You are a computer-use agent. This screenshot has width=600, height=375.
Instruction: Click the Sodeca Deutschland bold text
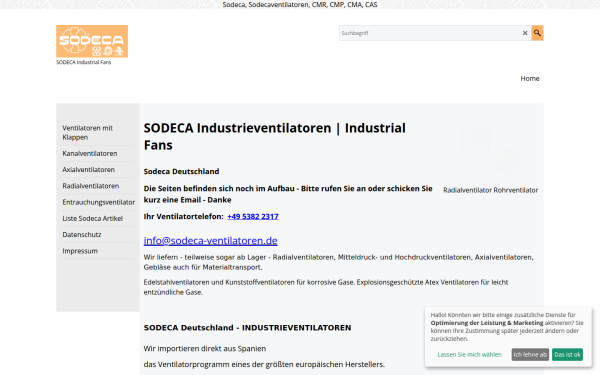[x=181, y=171]
